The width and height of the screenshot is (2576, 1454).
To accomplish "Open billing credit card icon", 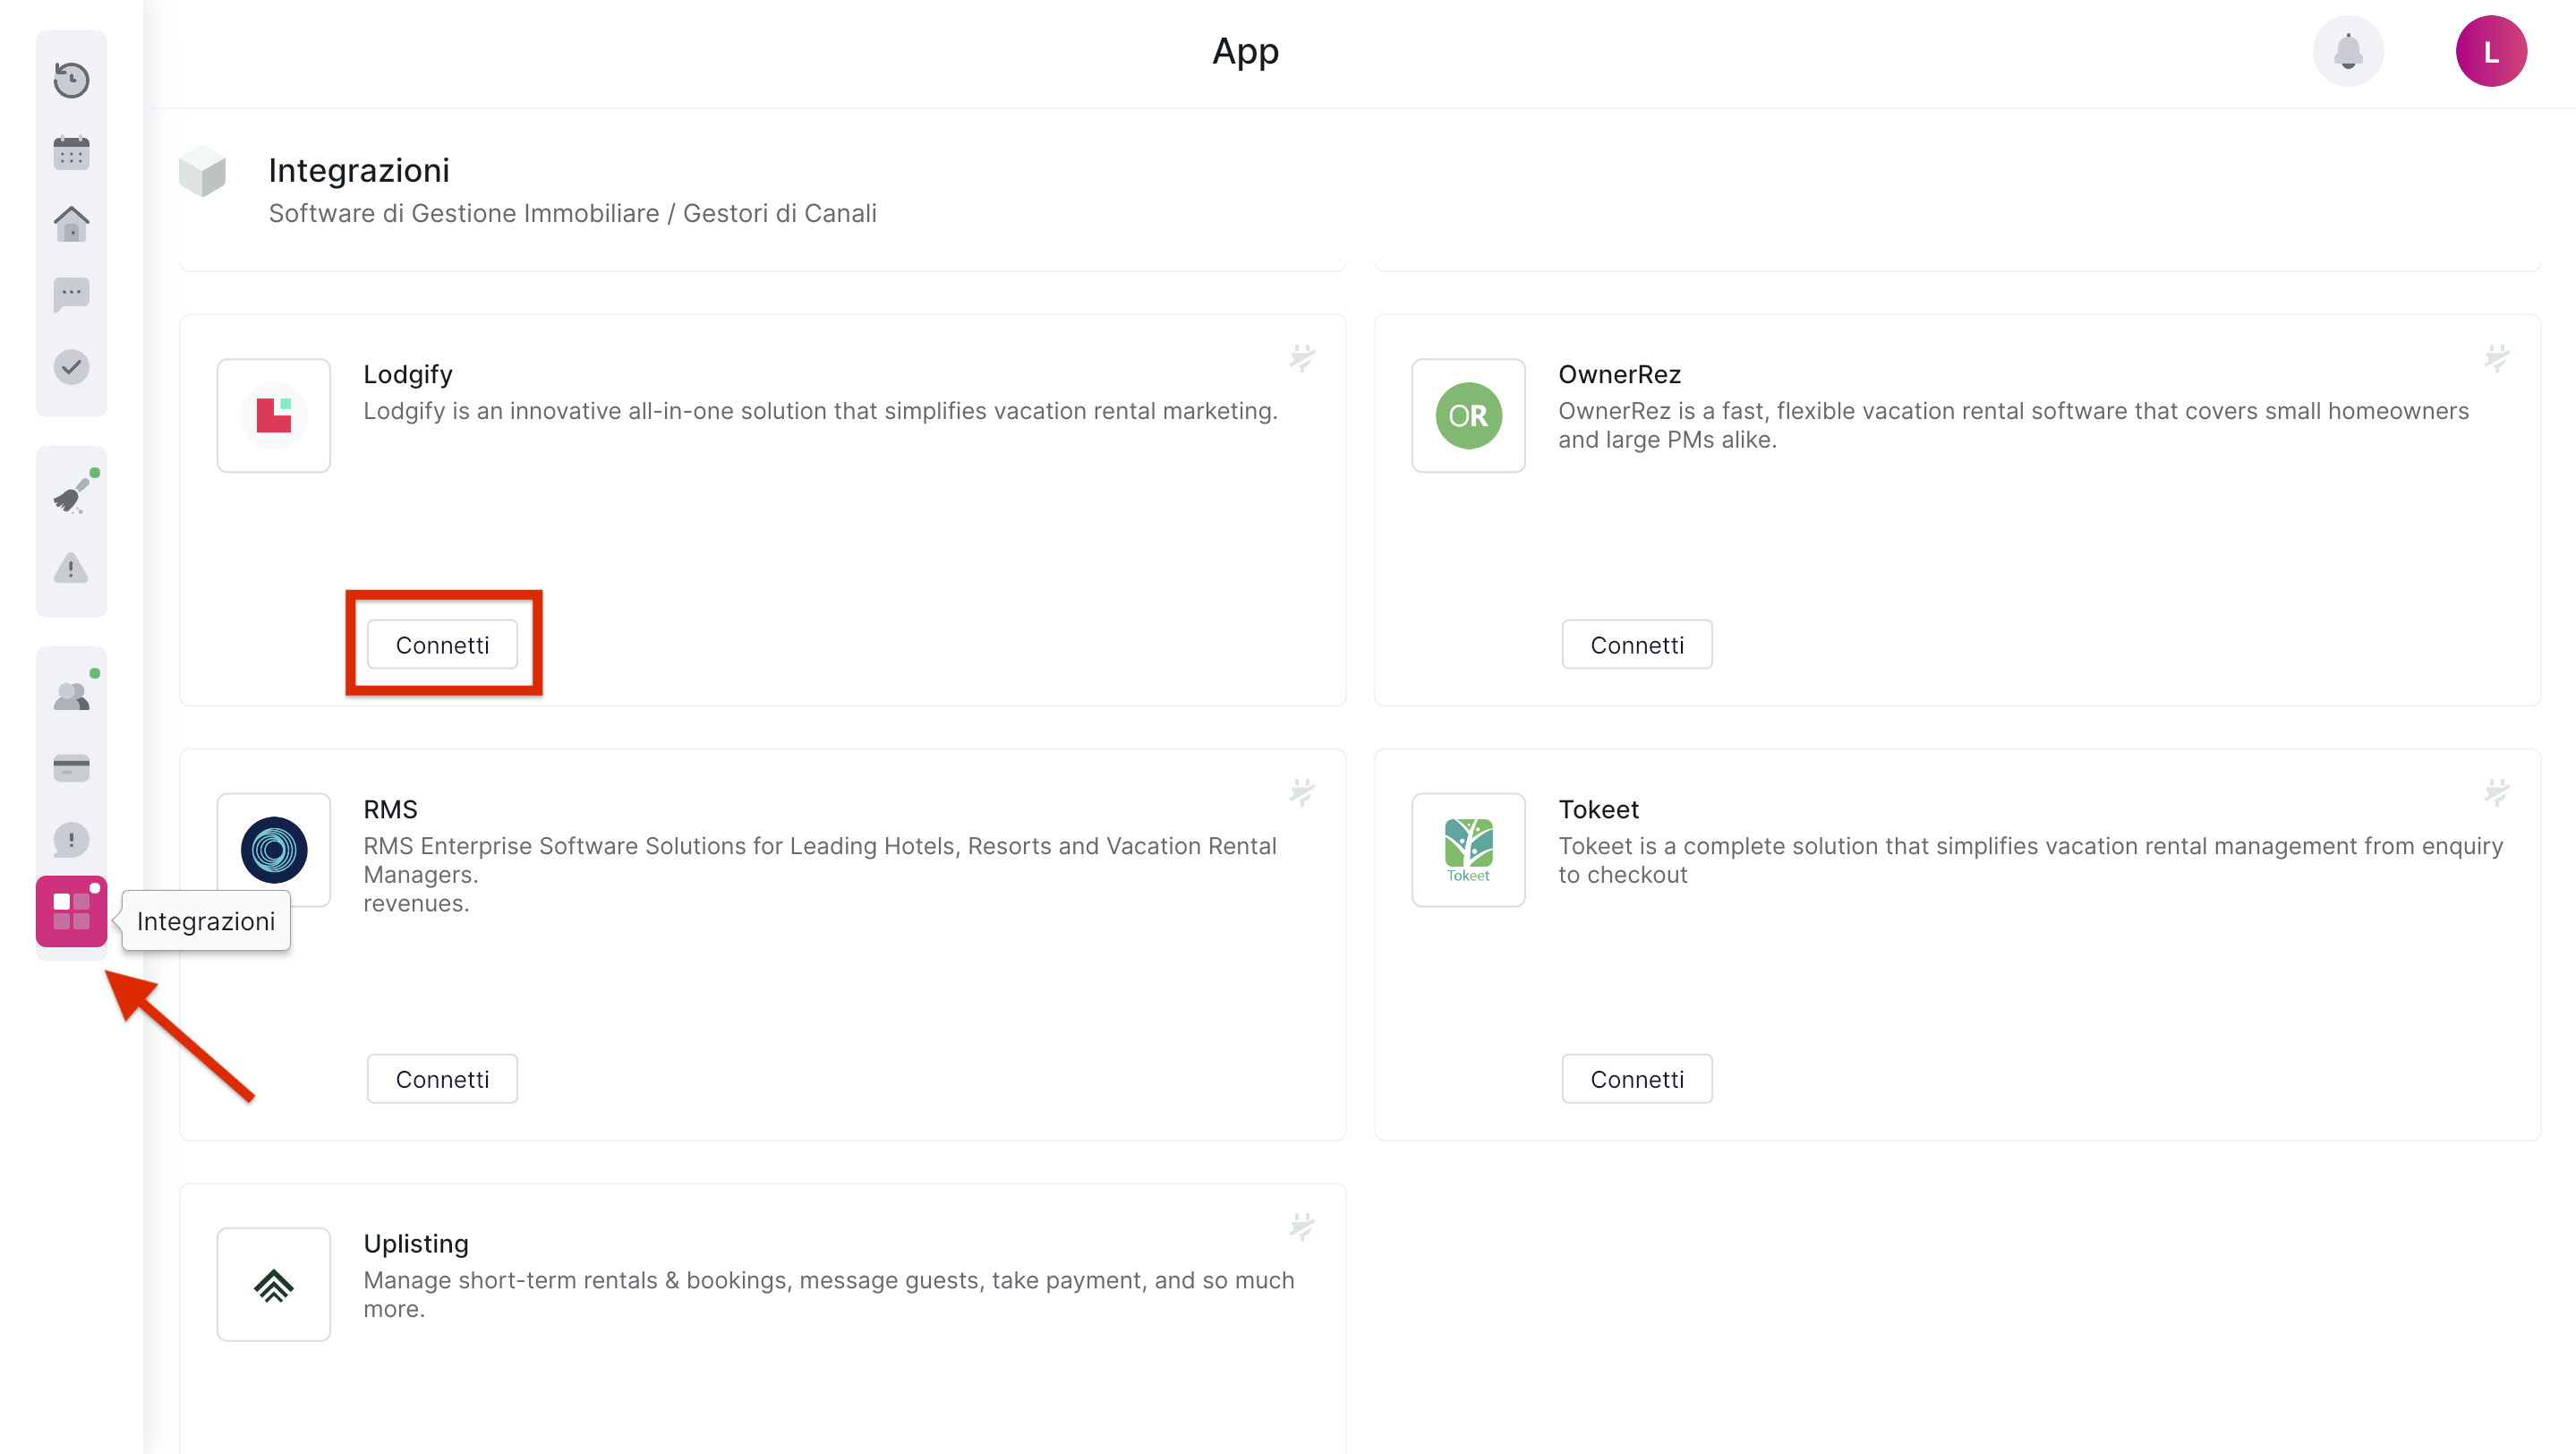I will click(x=71, y=768).
